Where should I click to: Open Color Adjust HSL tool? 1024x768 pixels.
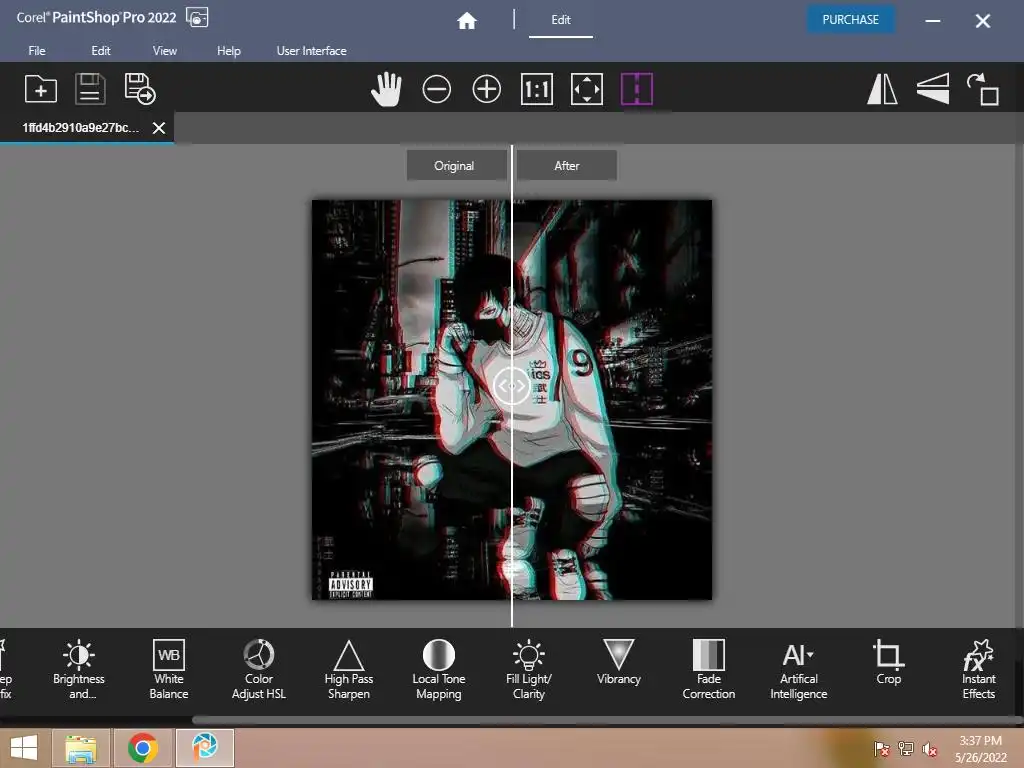[259, 669]
